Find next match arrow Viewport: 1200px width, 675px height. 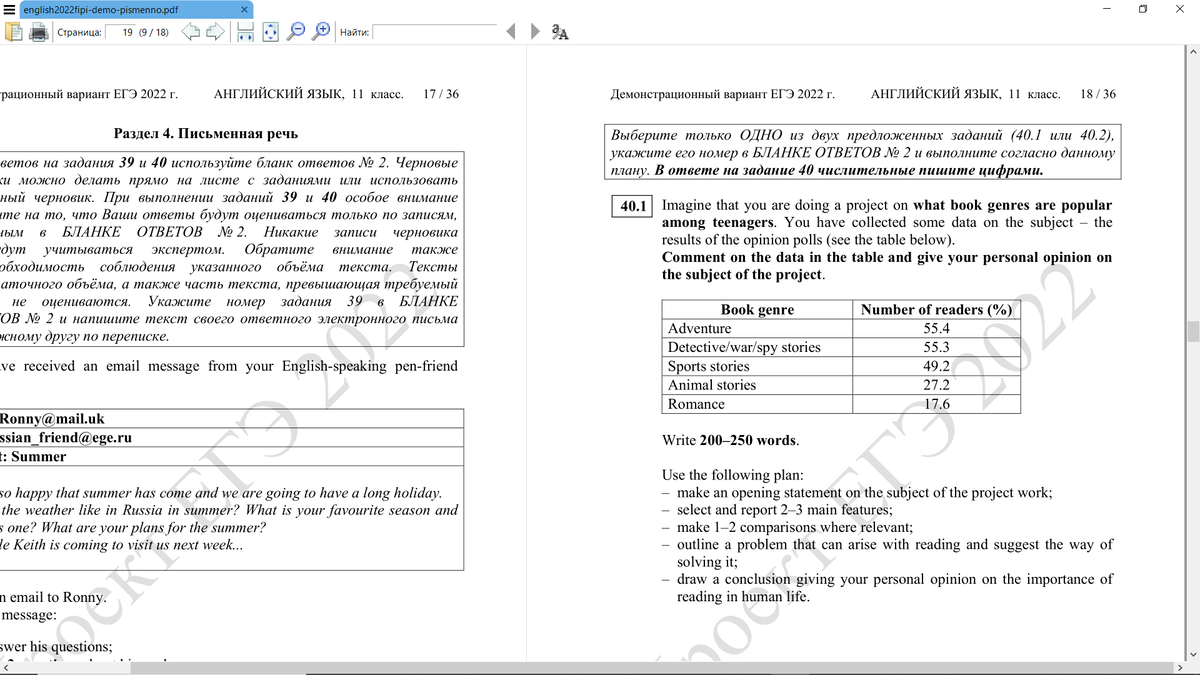[x=535, y=32]
